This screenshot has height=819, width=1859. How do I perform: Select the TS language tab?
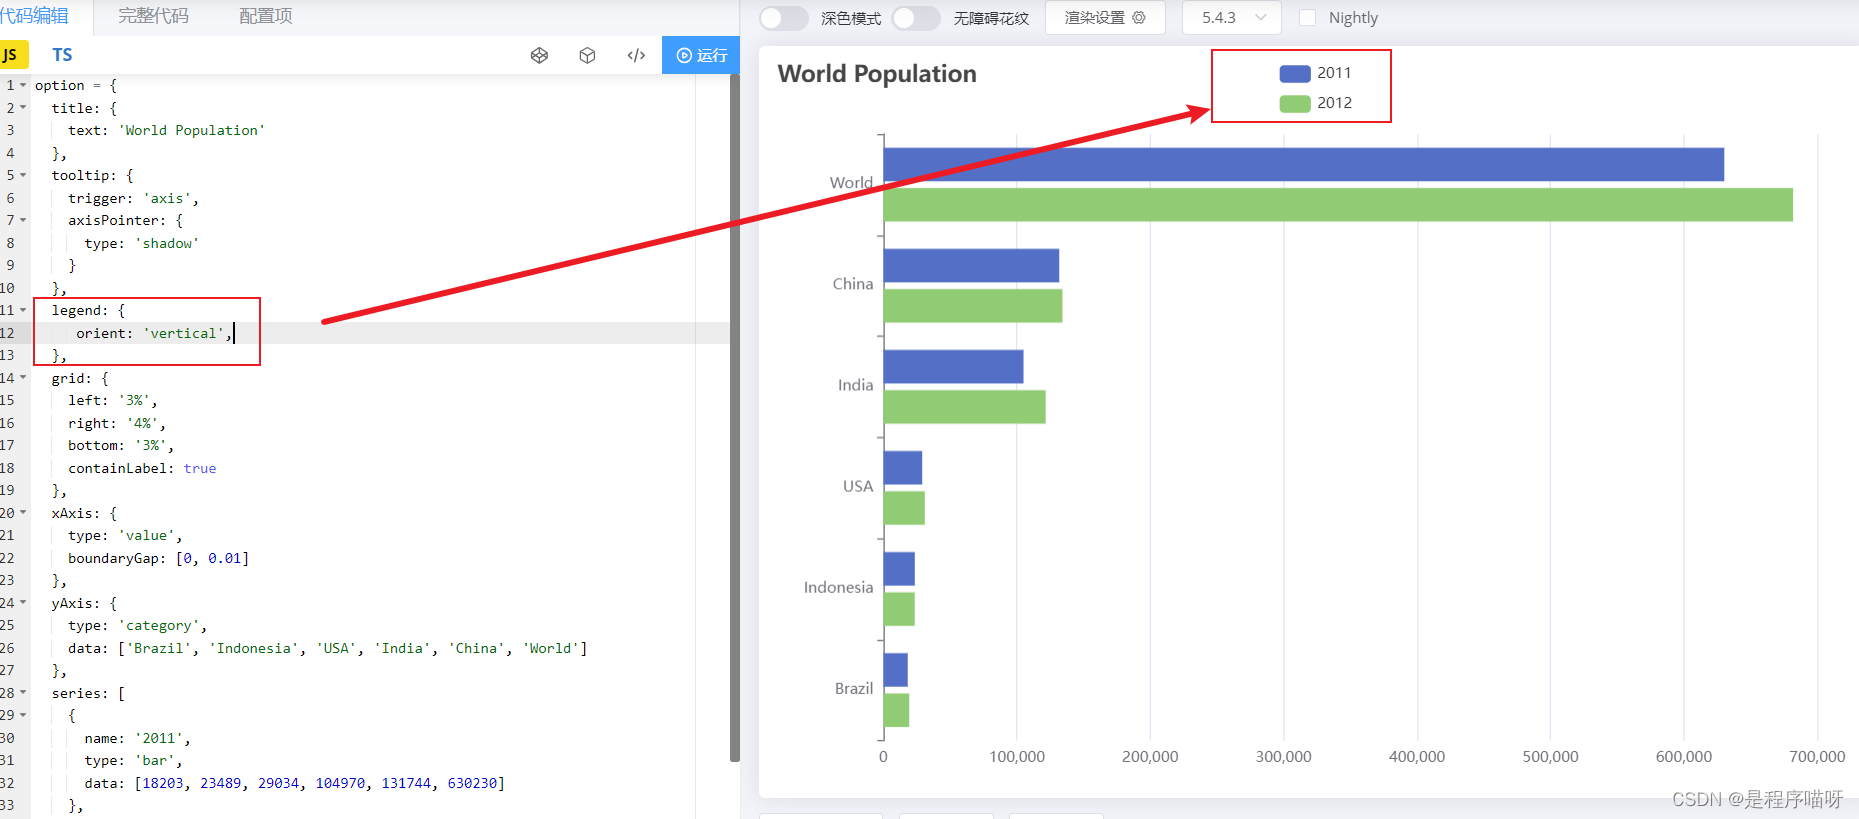tap(62, 55)
